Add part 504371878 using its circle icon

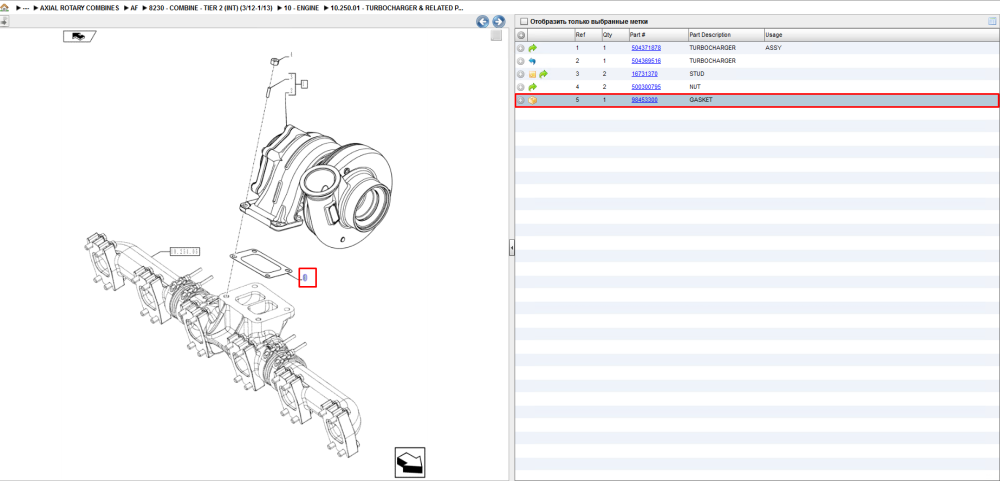[521, 48]
